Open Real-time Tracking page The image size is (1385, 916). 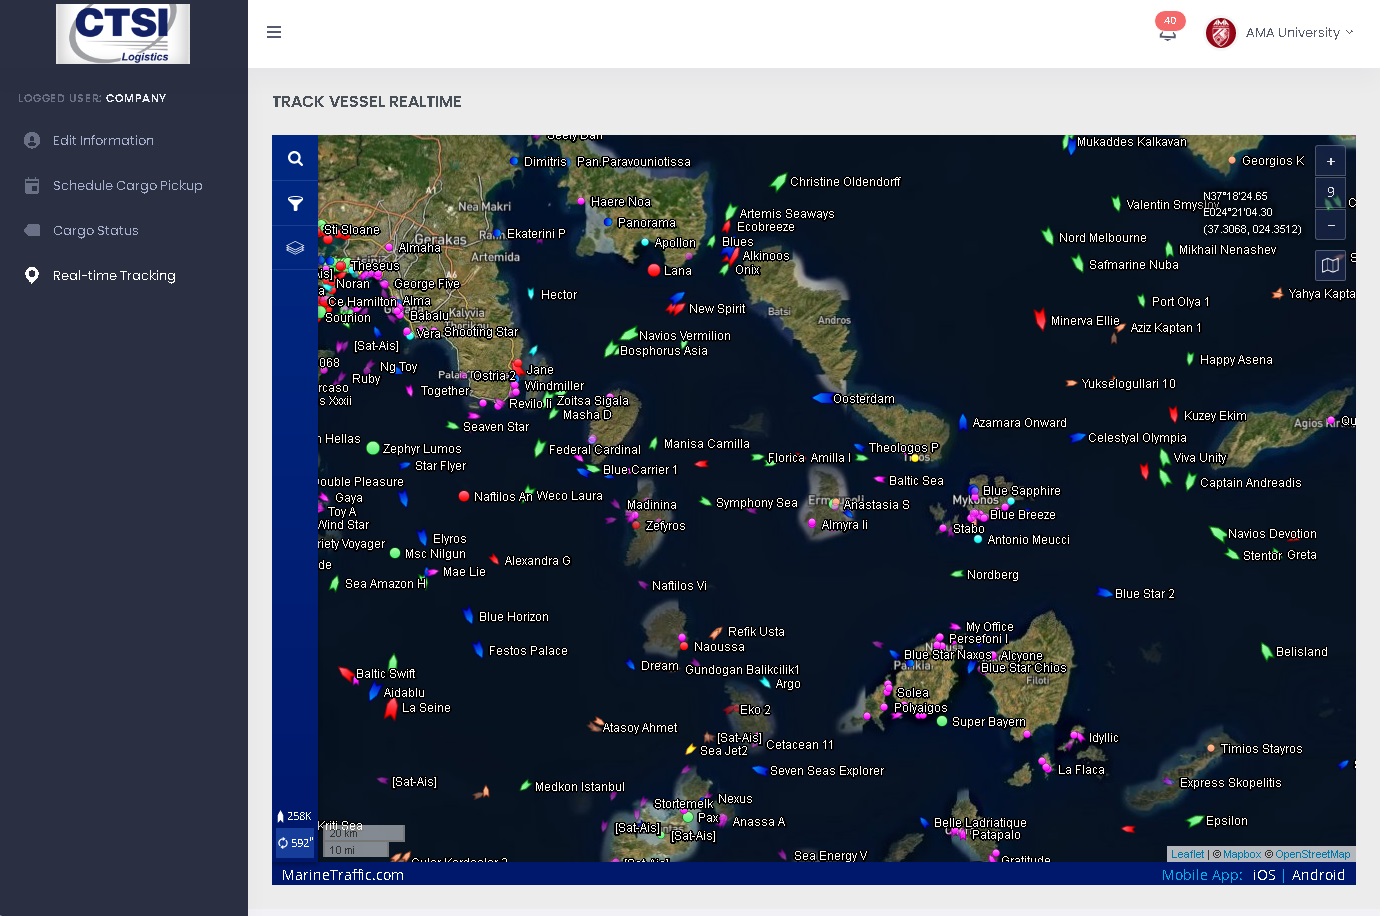pyautogui.click(x=114, y=276)
